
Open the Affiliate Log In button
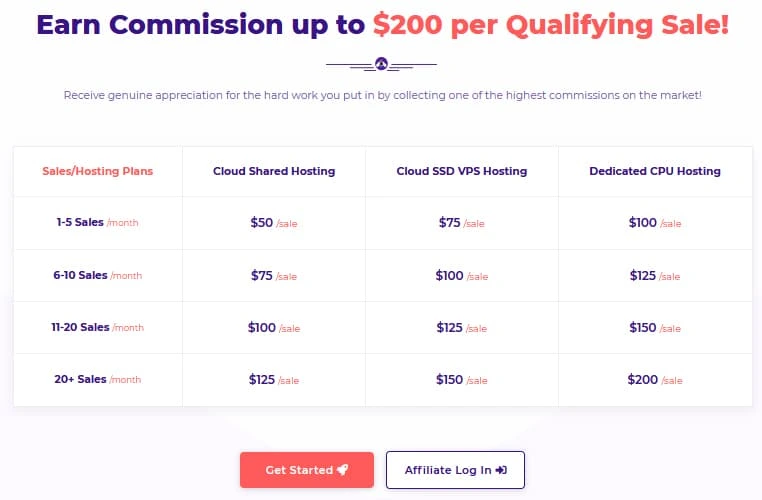(455, 470)
